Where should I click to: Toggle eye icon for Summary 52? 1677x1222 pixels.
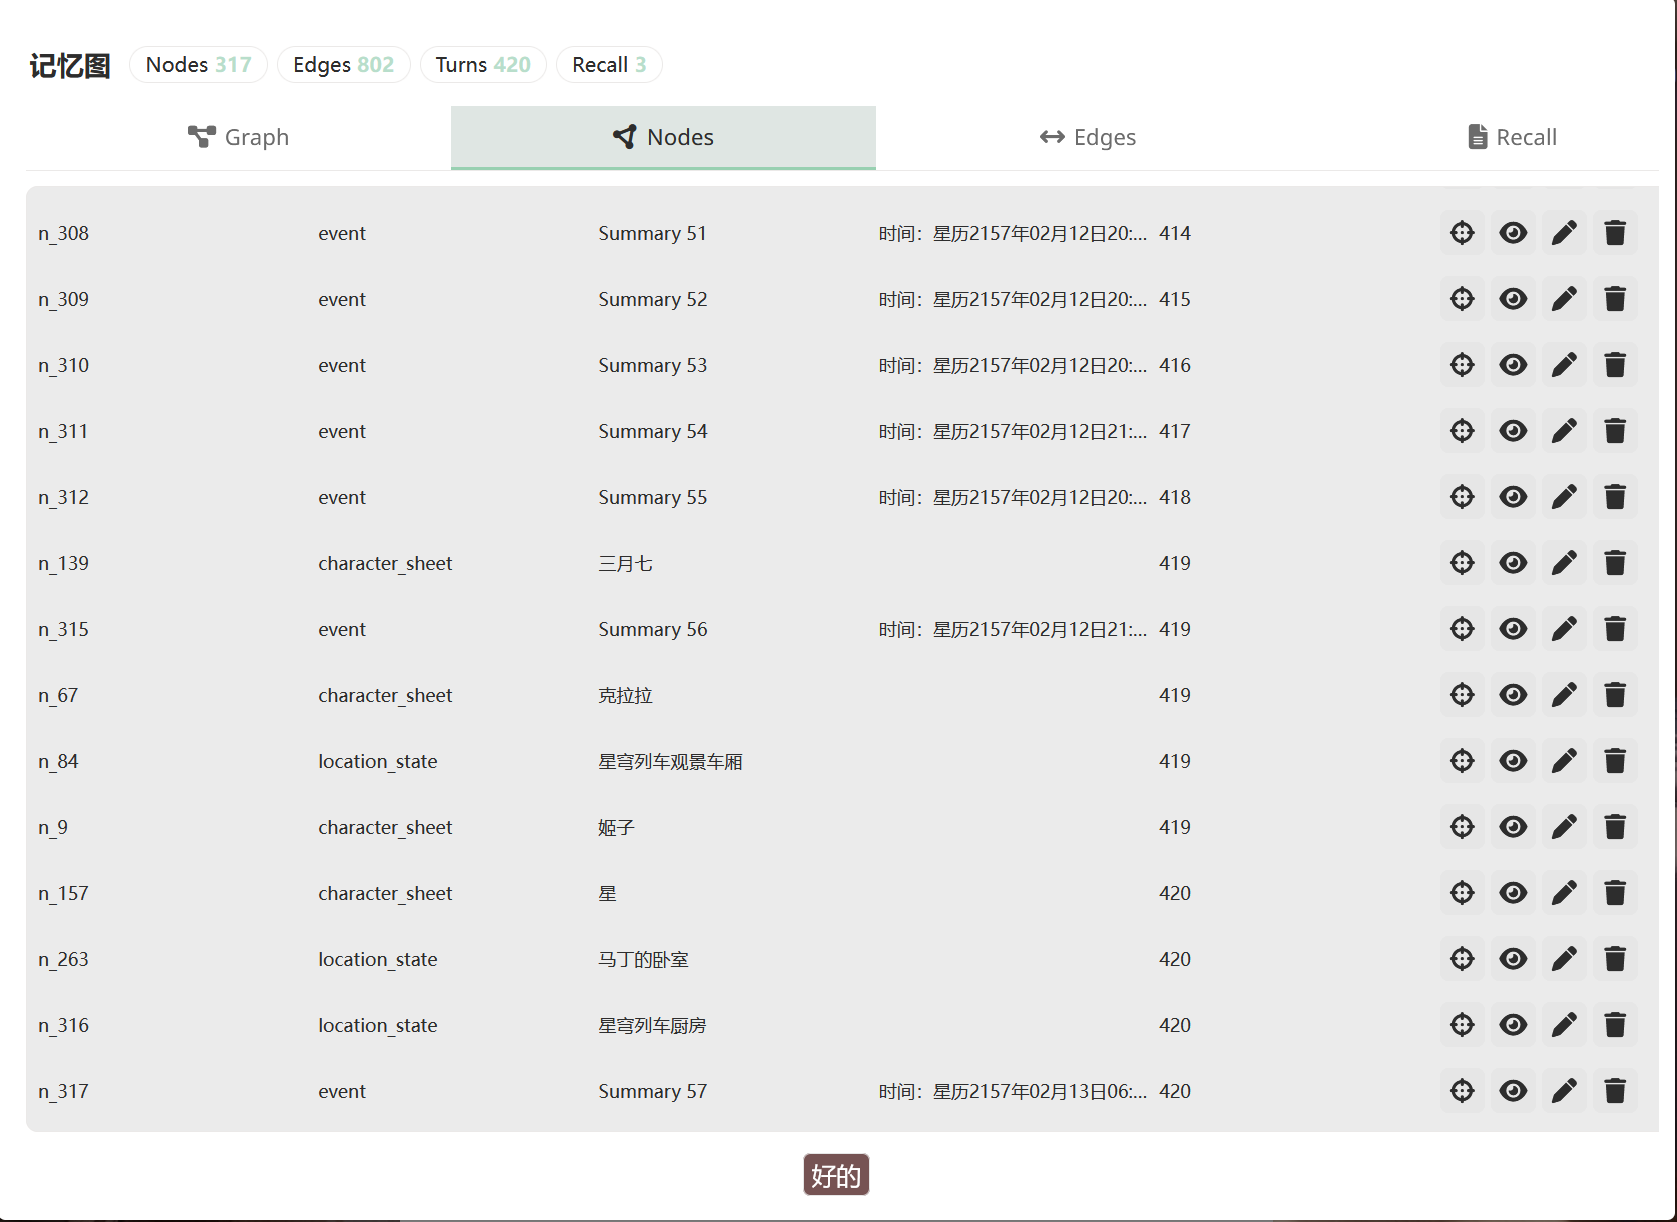tap(1513, 299)
